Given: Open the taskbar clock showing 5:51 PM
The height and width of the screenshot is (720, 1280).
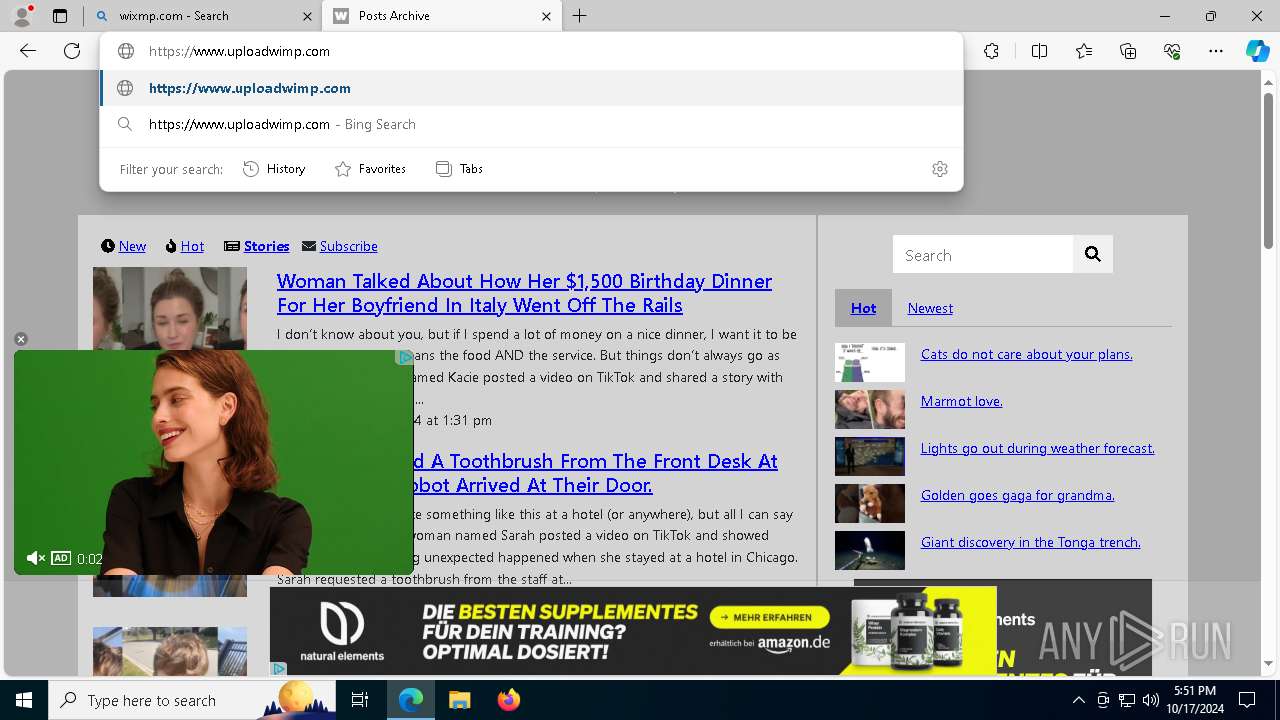Looking at the screenshot, I should [x=1195, y=700].
